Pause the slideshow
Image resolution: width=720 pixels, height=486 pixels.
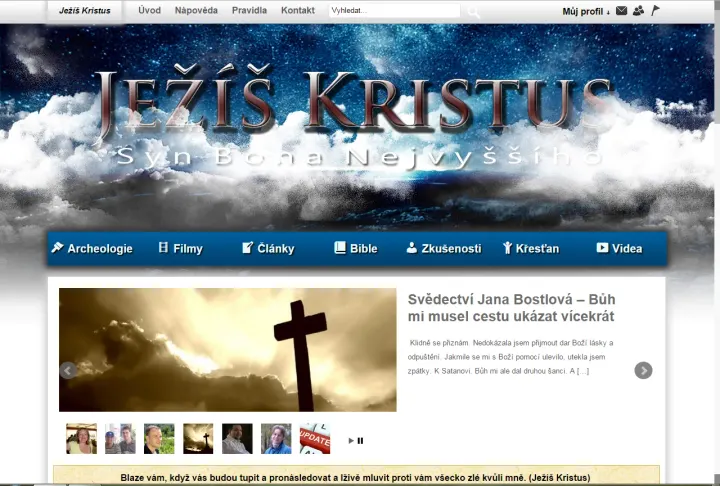coord(360,441)
